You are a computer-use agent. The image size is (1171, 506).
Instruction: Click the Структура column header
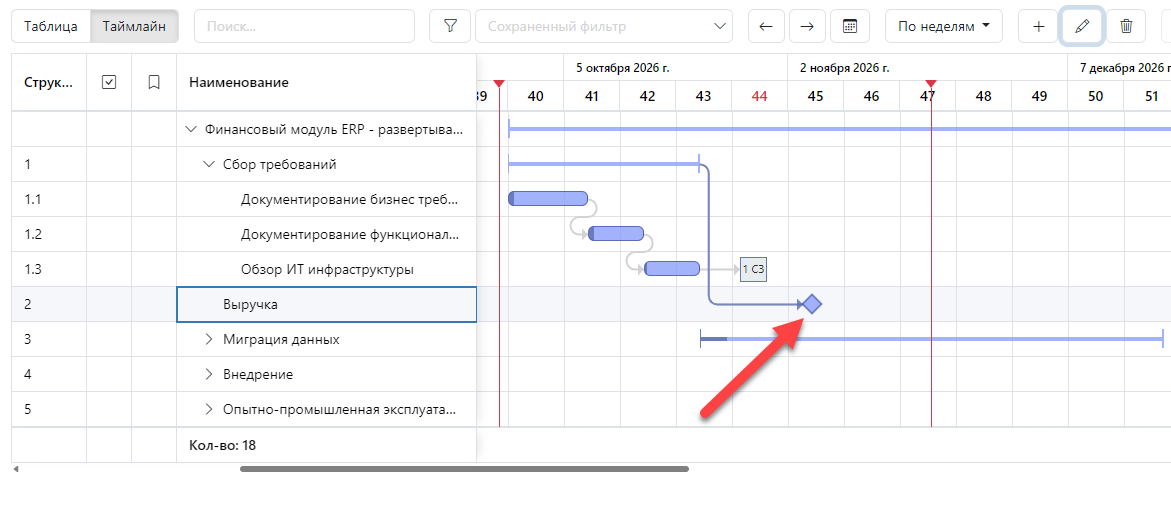coord(49,83)
